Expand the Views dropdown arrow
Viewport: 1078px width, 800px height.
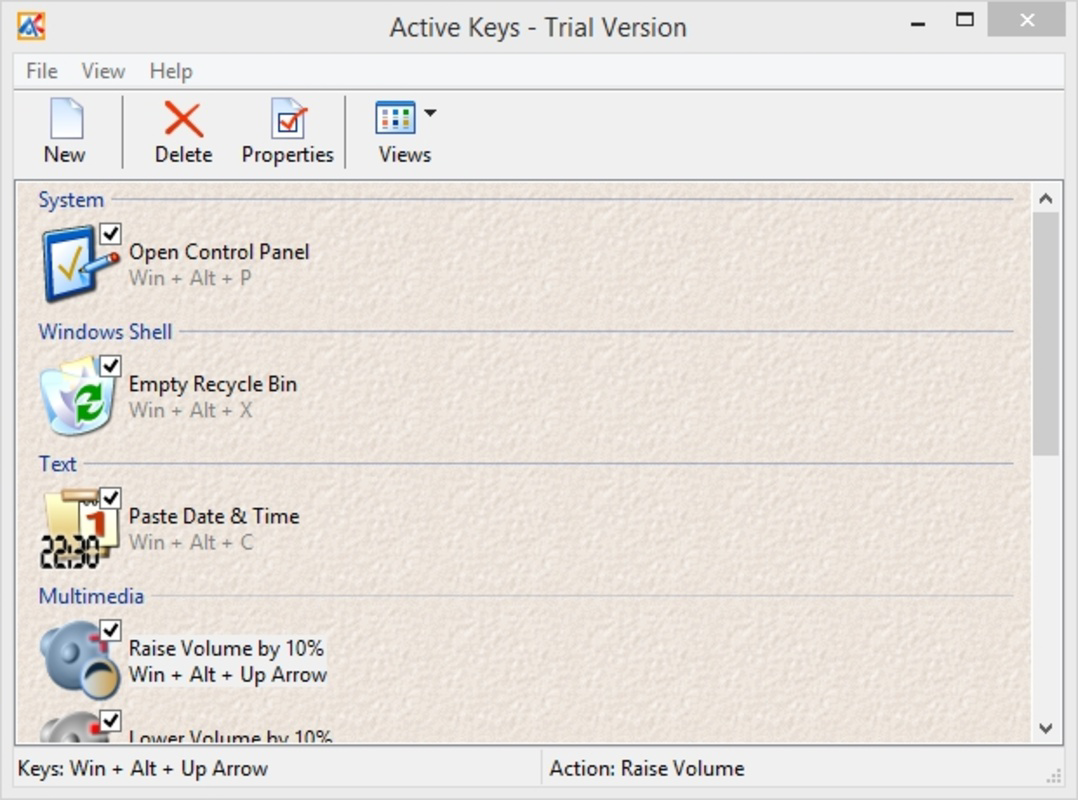(x=430, y=113)
